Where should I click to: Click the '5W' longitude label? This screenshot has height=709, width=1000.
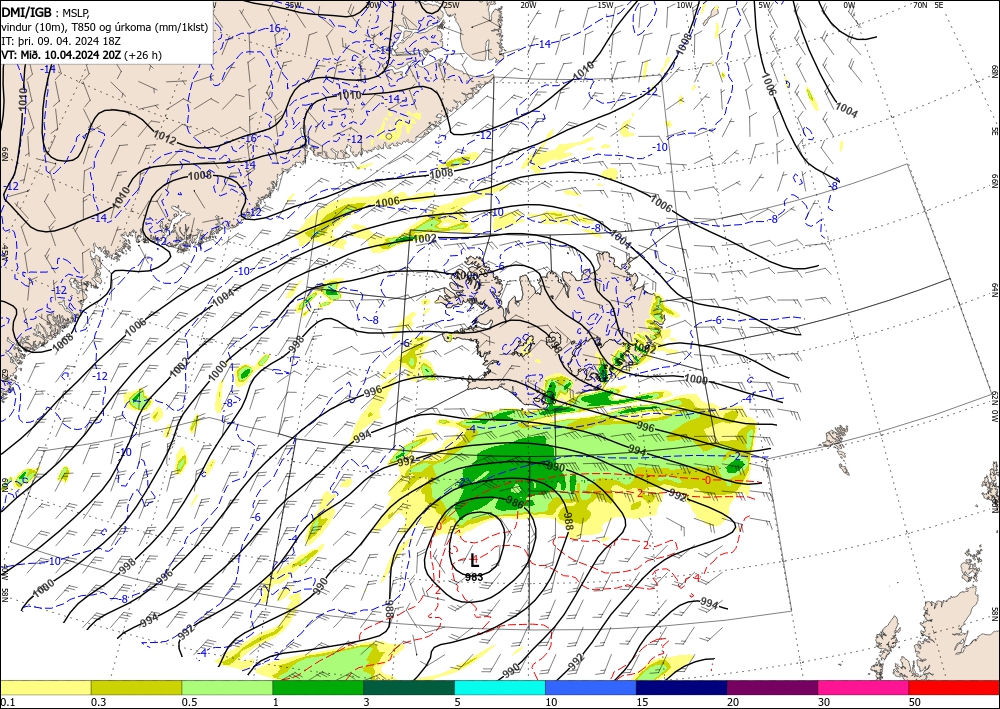(763, 5)
